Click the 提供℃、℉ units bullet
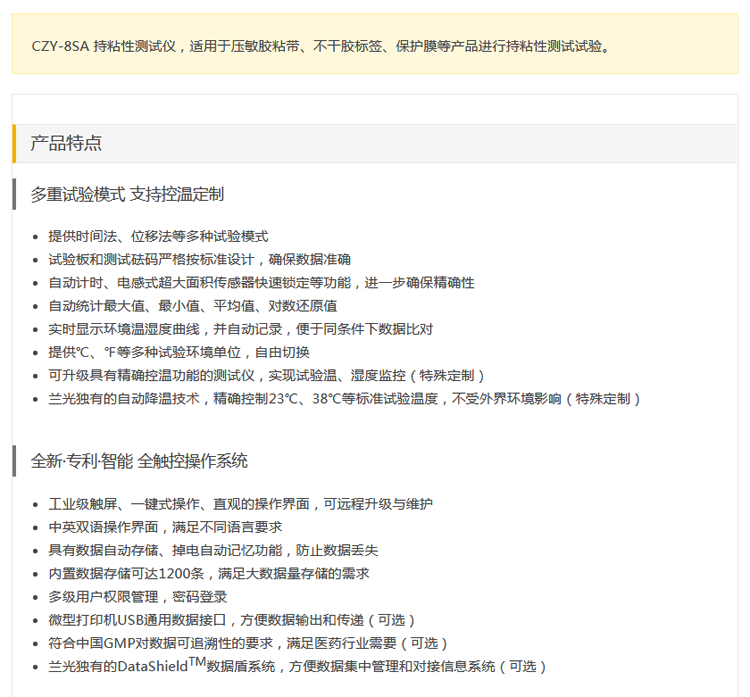The width and height of the screenshot is (750, 697). point(178,352)
